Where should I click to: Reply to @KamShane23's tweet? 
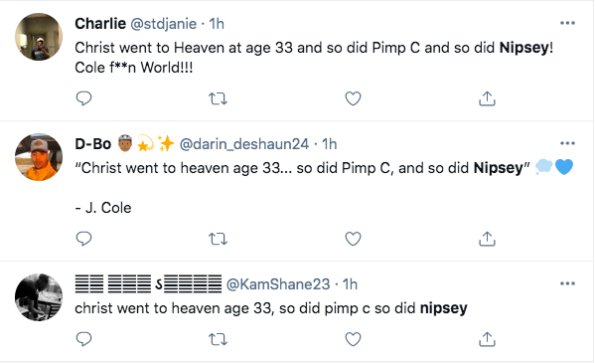tap(84, 339)
